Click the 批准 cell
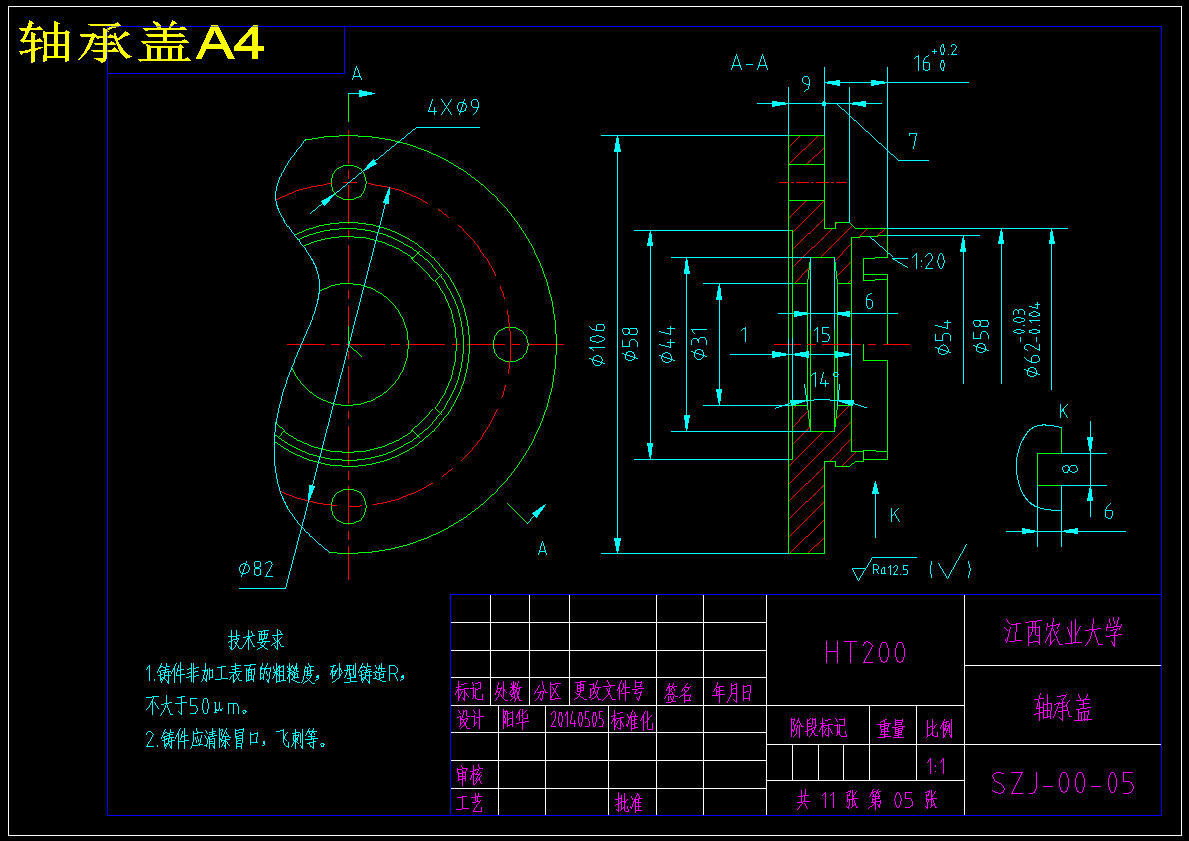The height and width of the screenshot is (841, 1189). click(629, 803)
